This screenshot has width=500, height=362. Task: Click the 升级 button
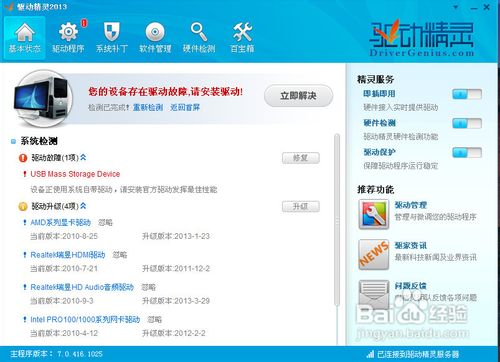pos(301,207)
